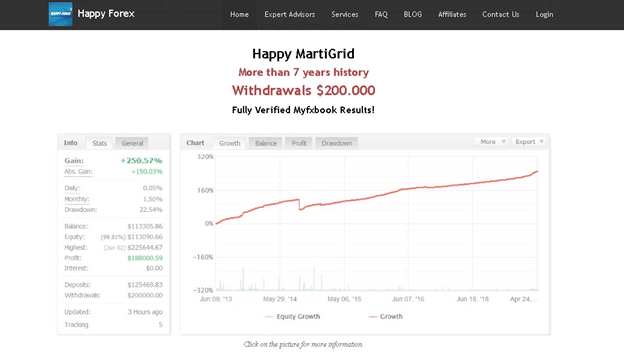The width and height of the screenshot is (624, 360).
Task: Select the Growth chart tab
Action: click(230, 143)
